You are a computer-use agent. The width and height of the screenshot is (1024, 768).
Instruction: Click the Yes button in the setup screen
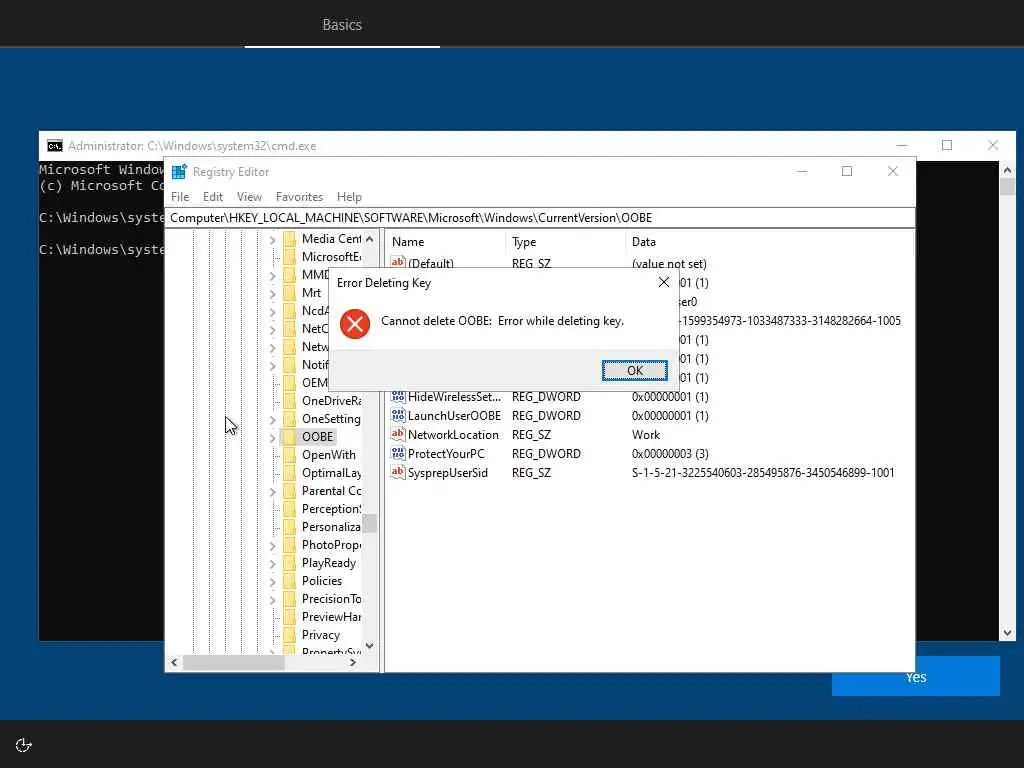(916, 677)
